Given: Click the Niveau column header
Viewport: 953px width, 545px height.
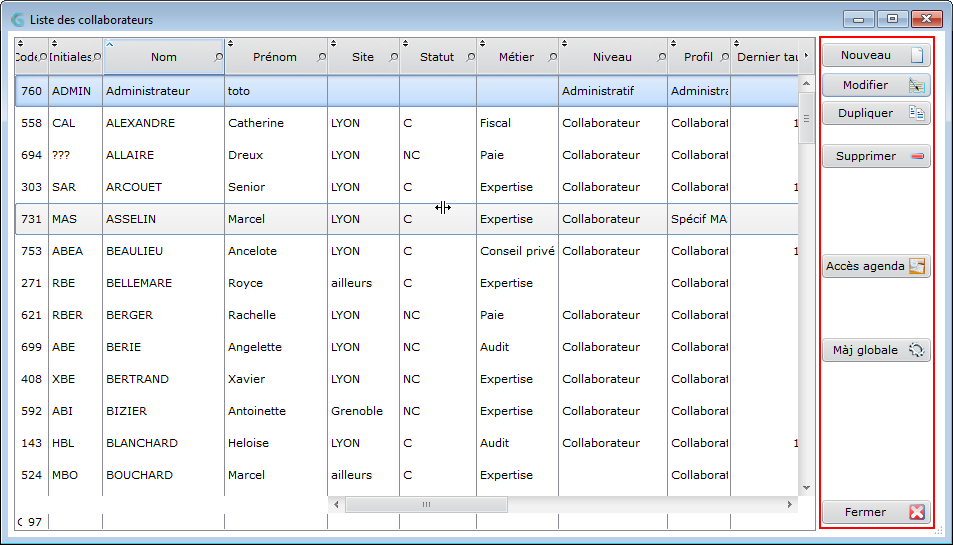Looking at the screenshot, I should (612, 57).
